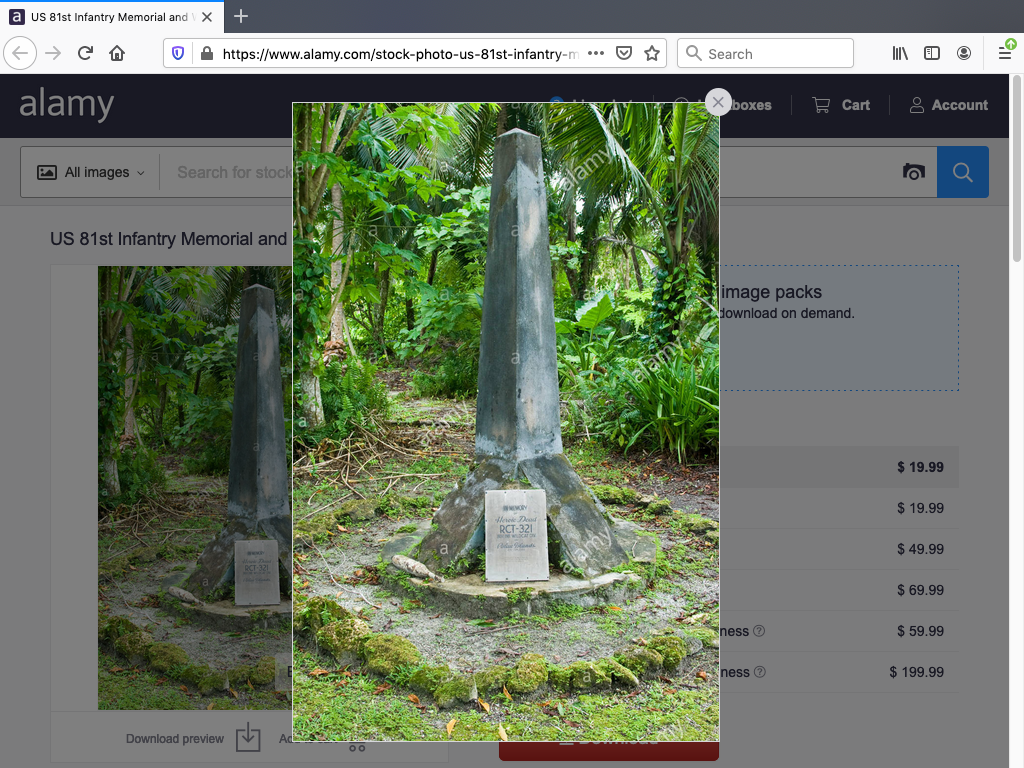Open page actions three-dot menu
Screen dimensions: 1024x768
(596, 54)
